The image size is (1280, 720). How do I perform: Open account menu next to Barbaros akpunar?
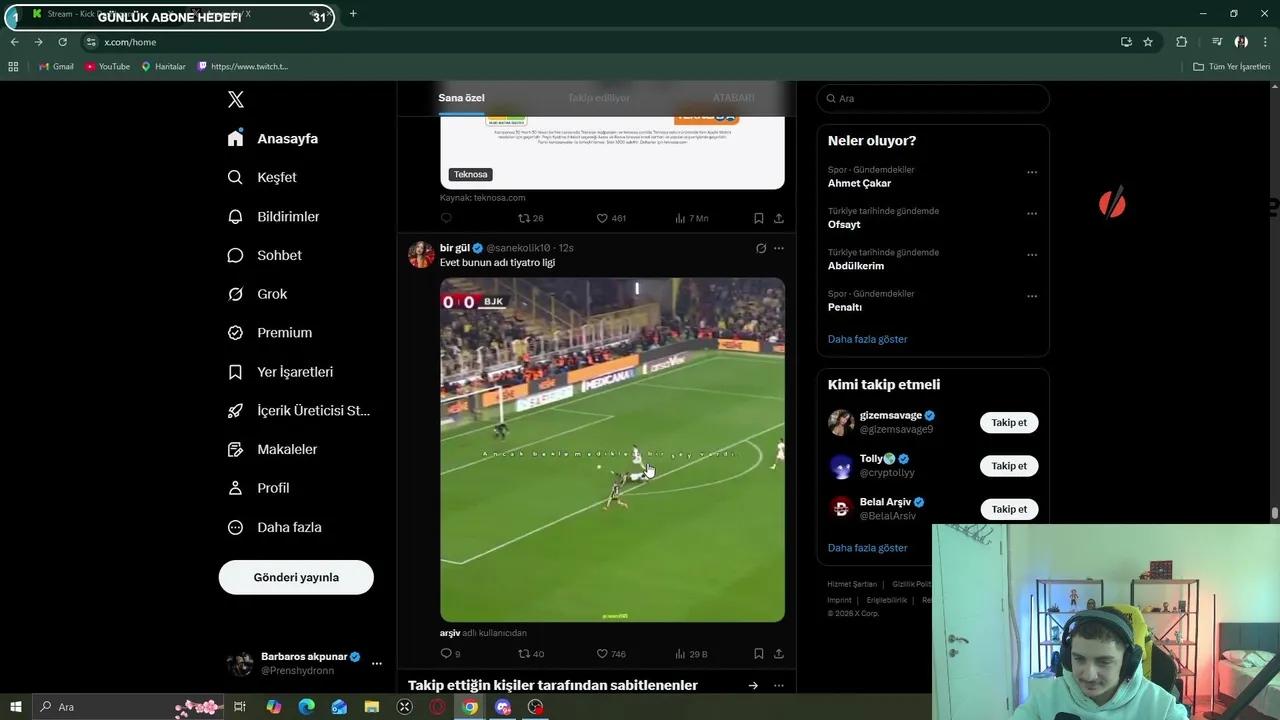(377, 663)
